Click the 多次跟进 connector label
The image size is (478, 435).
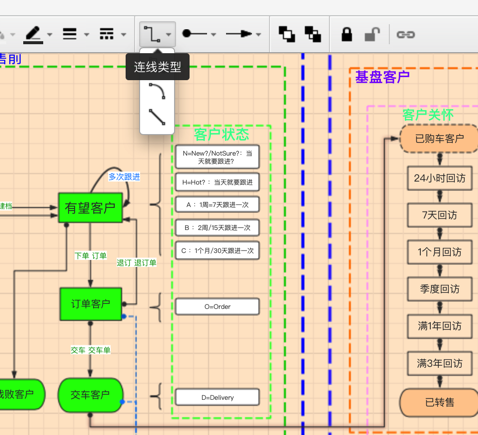tap(124, 177)
